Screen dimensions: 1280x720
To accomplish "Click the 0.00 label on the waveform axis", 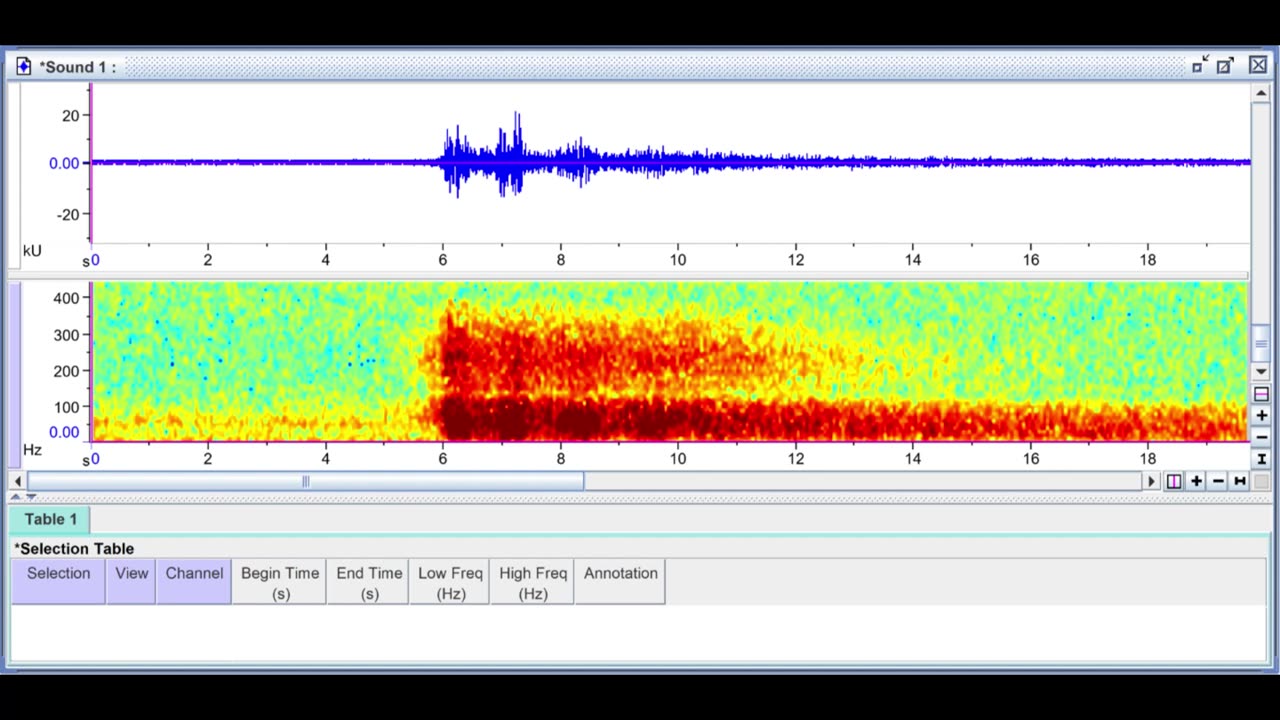I will click(x=64, y=163).
